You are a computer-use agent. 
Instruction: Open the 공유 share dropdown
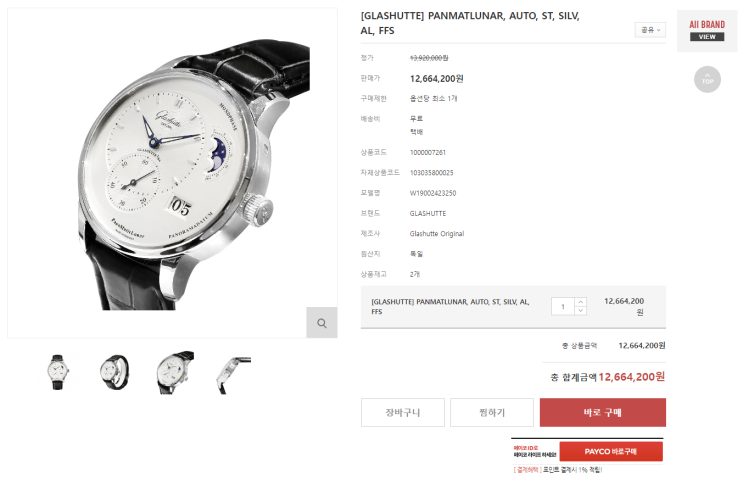coord(650,30)
